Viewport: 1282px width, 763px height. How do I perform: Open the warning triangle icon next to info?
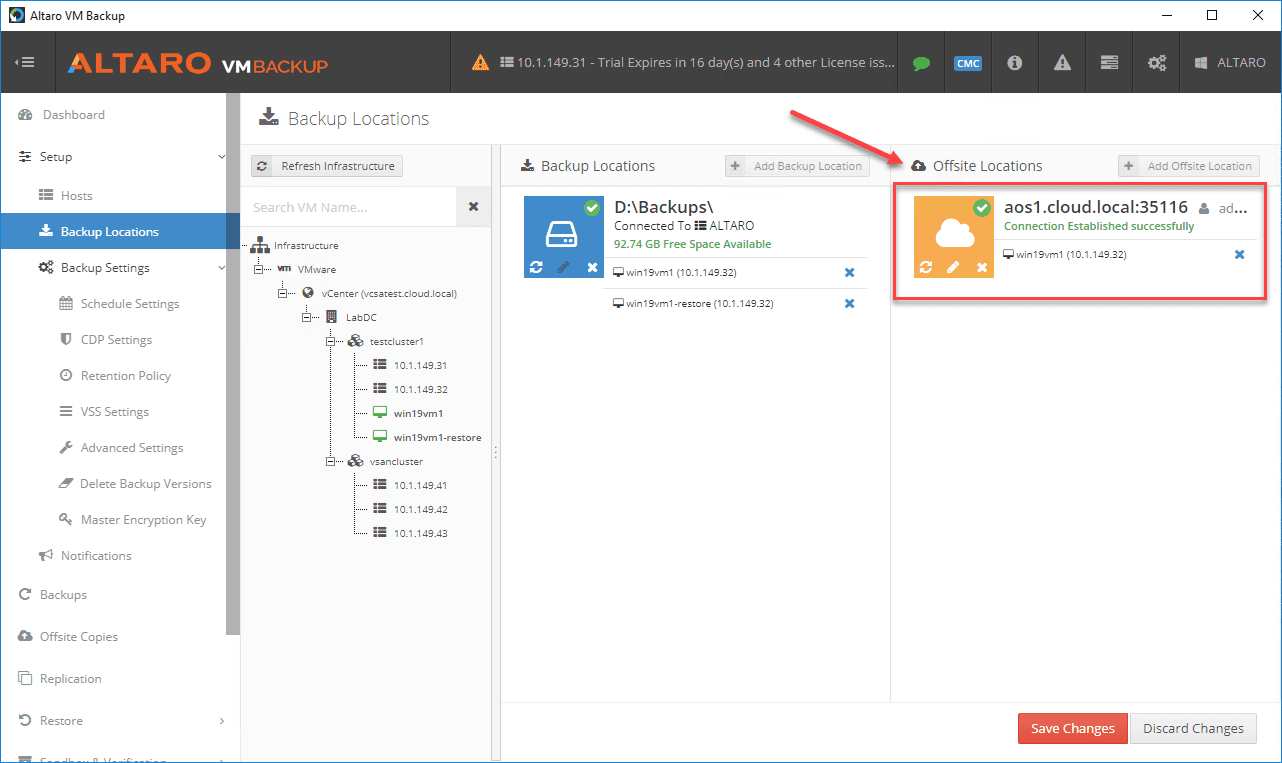[1062, 63]
